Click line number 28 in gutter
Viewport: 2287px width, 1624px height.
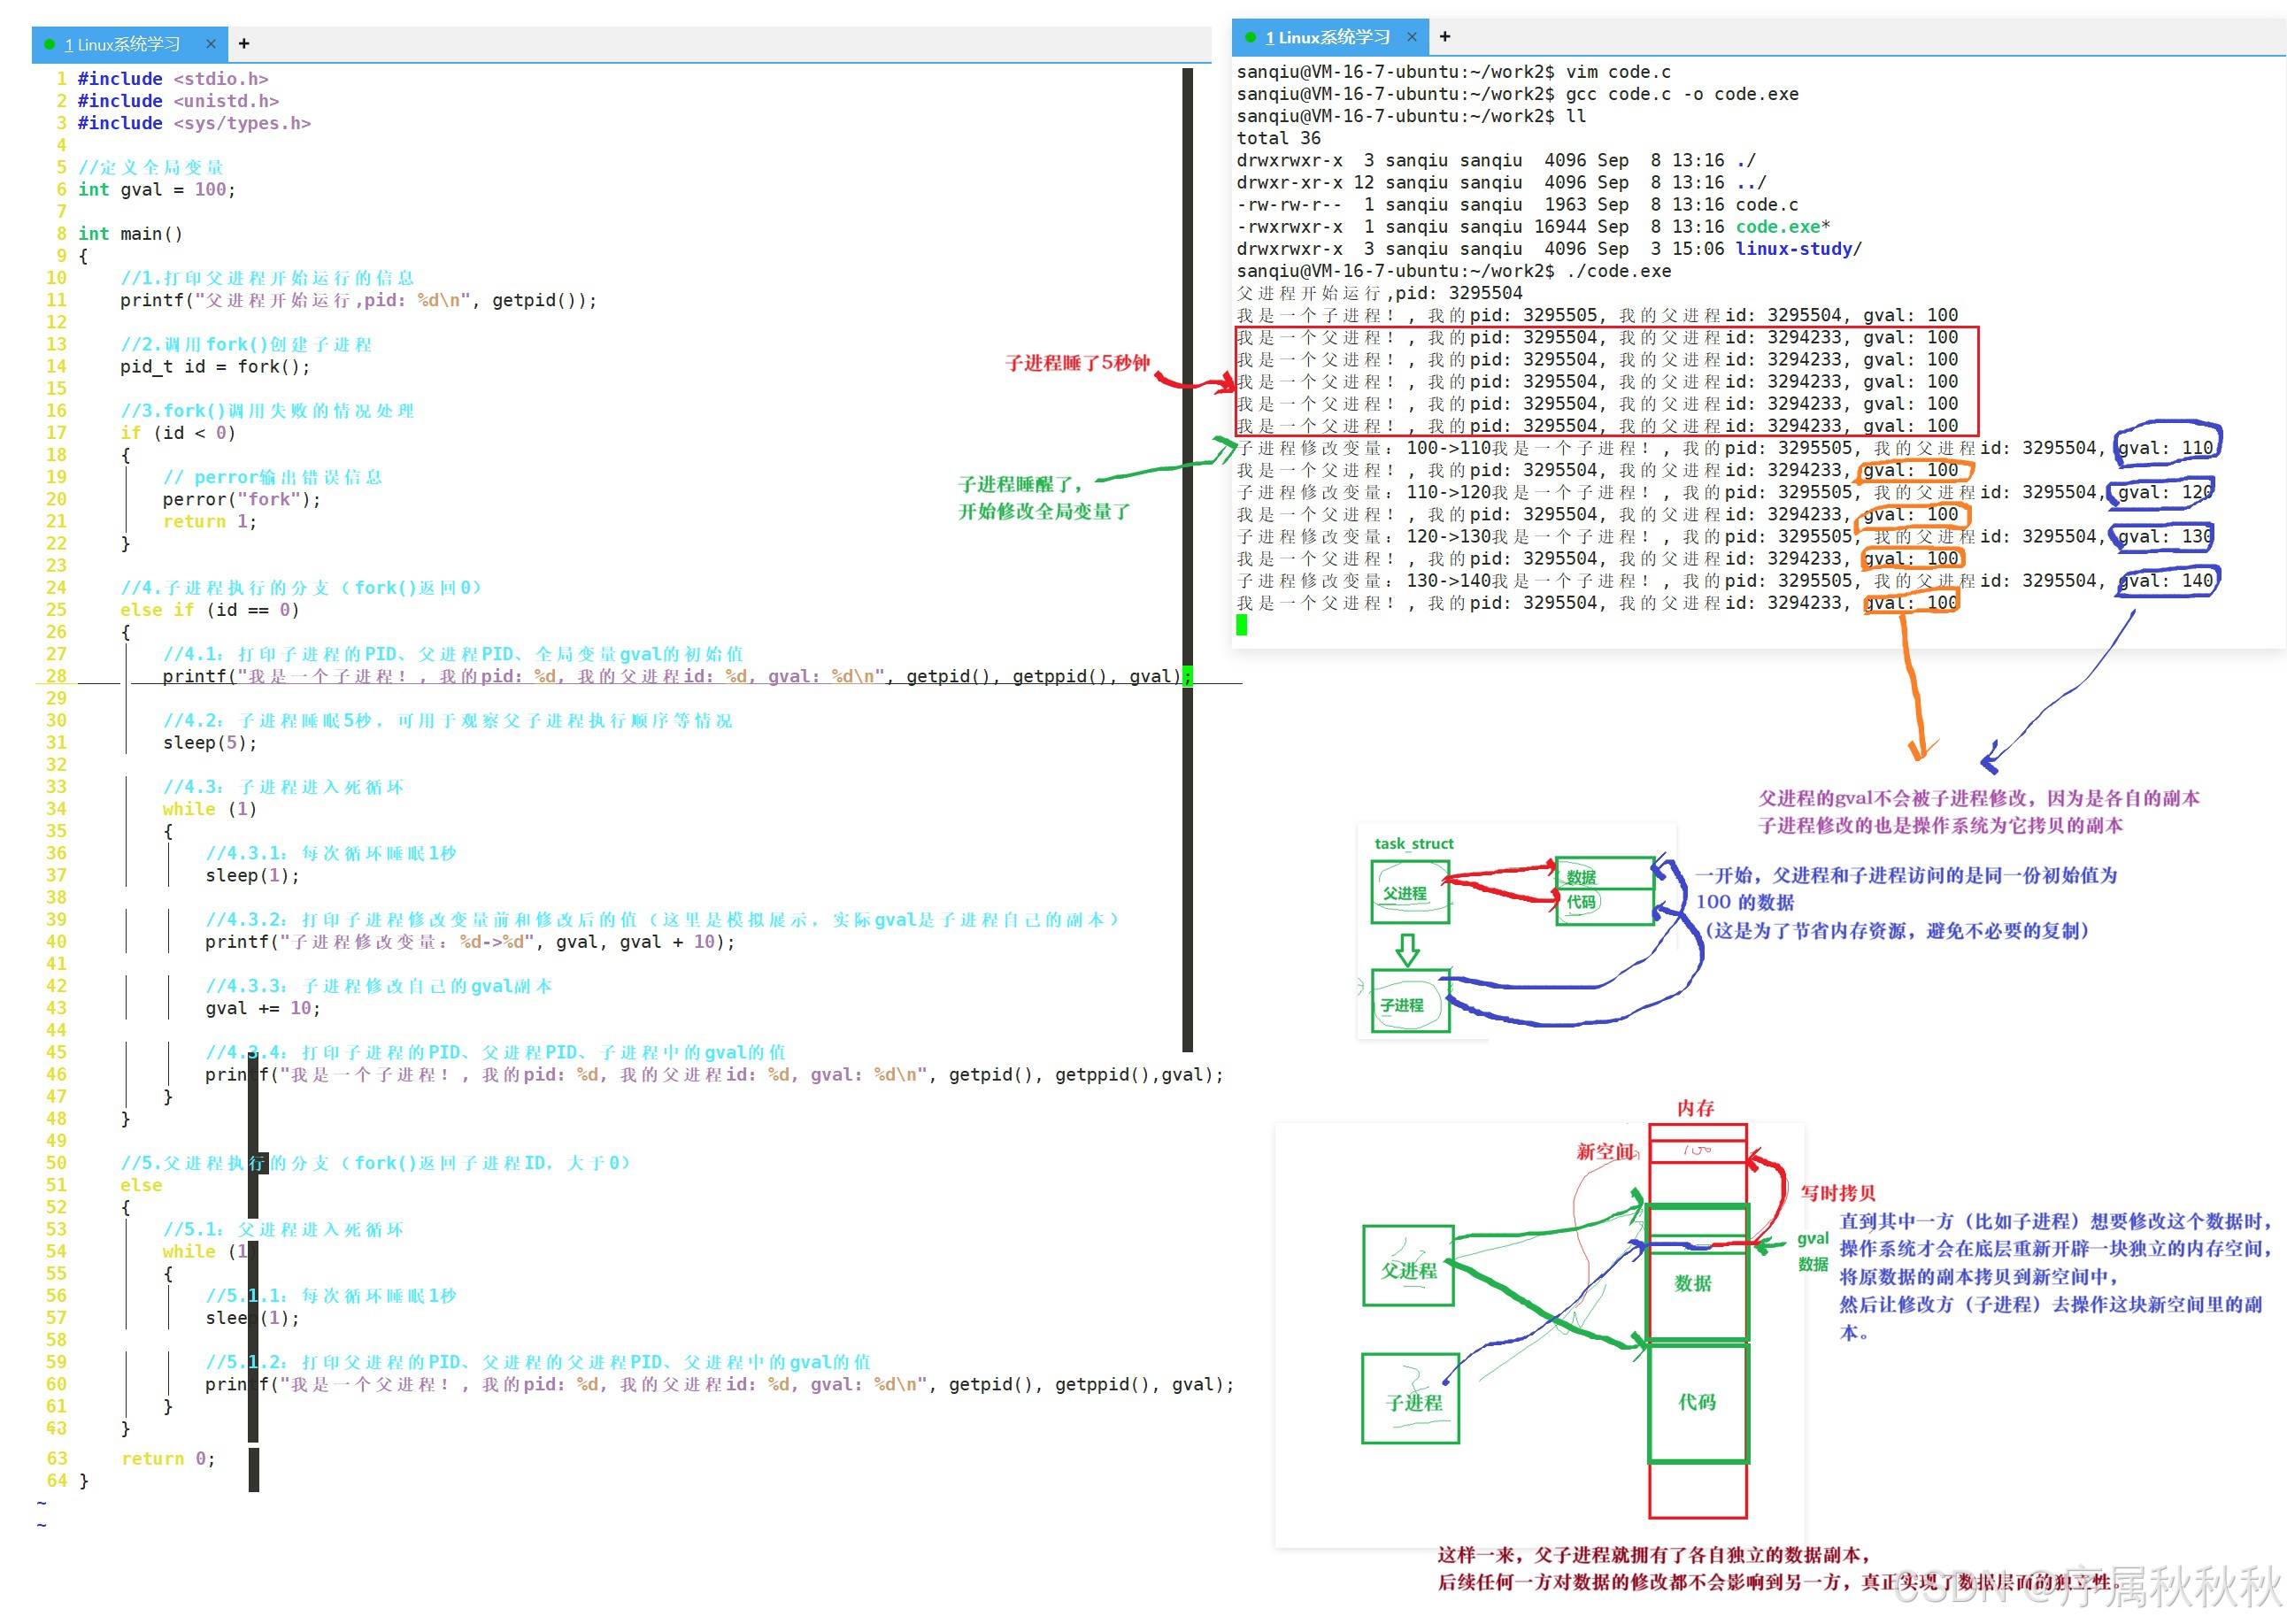(x=56, y=676)
